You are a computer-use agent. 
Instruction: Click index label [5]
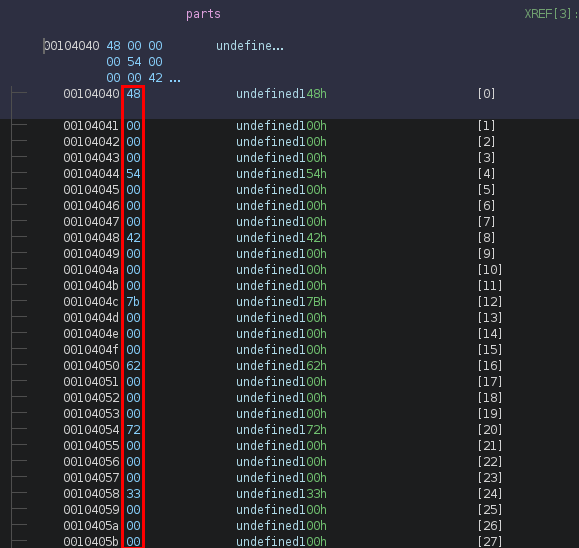click(486, 190)
